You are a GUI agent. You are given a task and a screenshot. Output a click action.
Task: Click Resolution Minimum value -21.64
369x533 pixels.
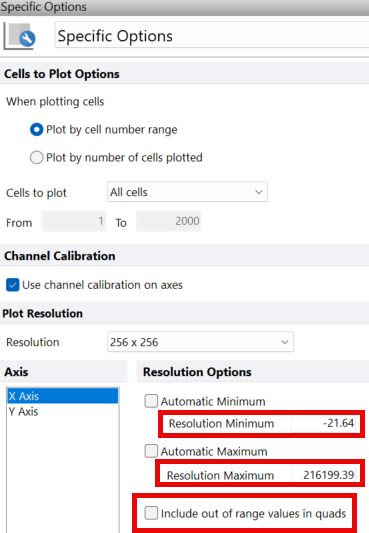324,424
